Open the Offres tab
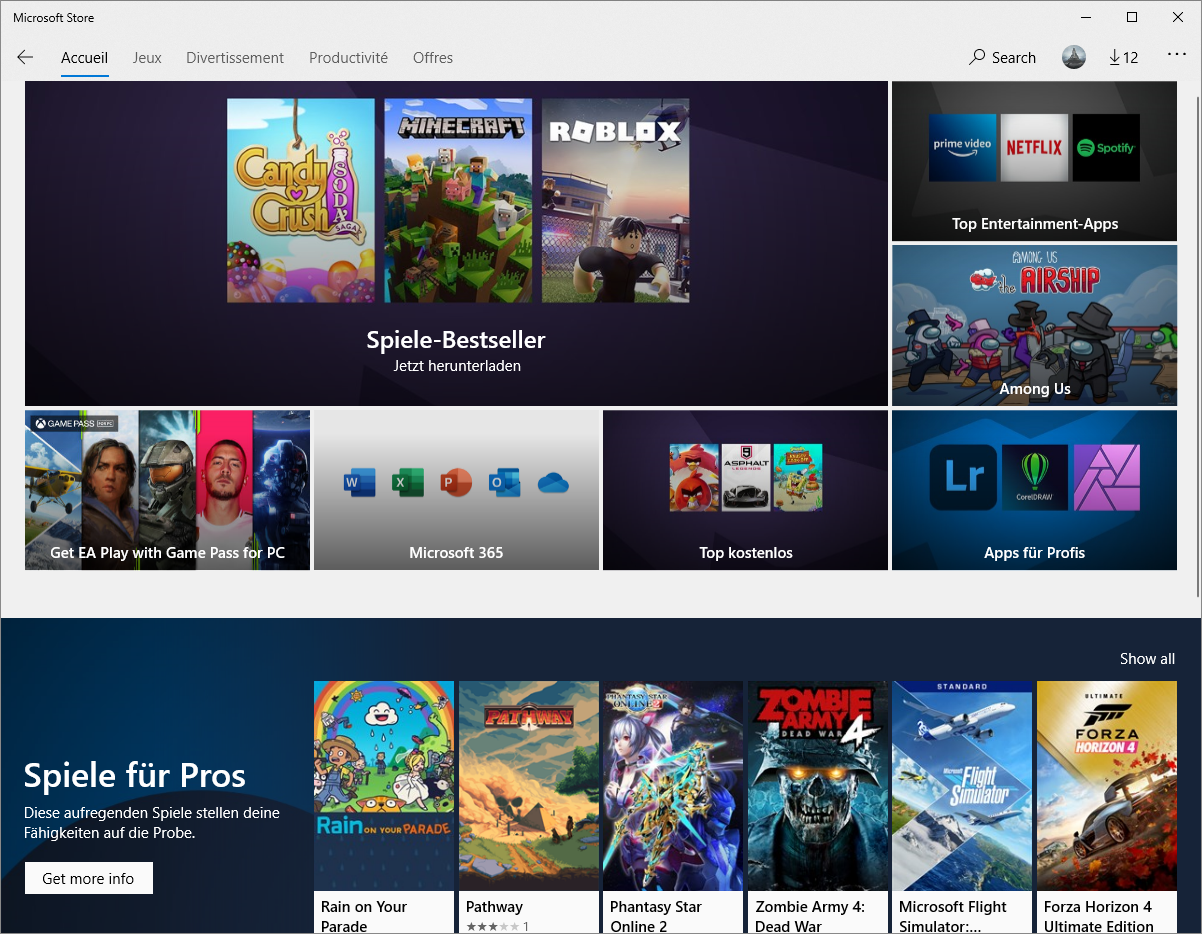The image size is (1202, 934). (x=433, y=58)
